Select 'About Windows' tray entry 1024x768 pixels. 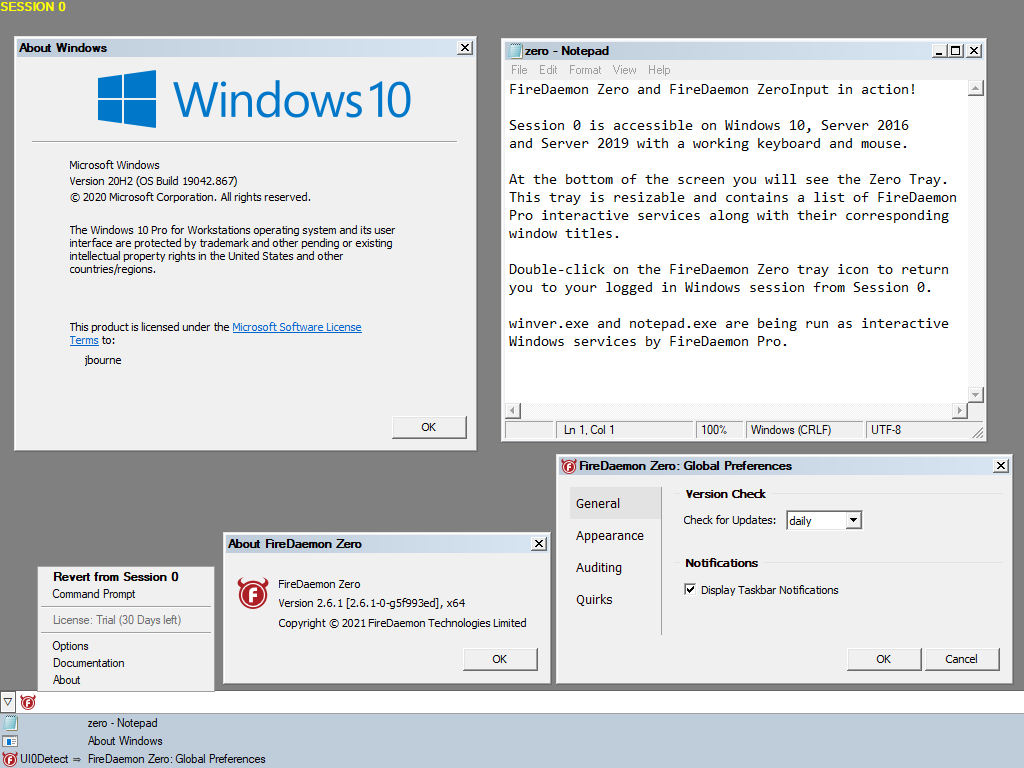coord(125,741)
